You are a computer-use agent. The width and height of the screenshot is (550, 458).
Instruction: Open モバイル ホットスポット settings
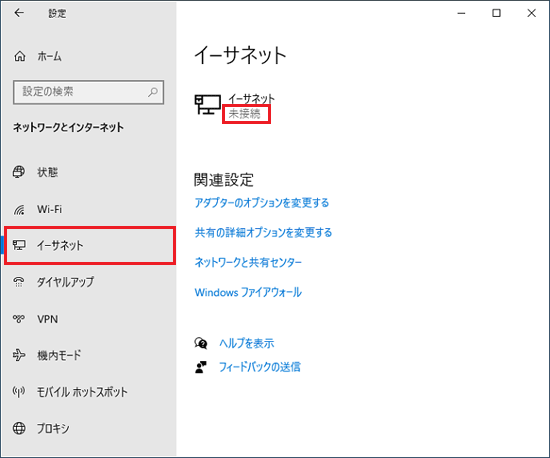click(x=82, y=392)
